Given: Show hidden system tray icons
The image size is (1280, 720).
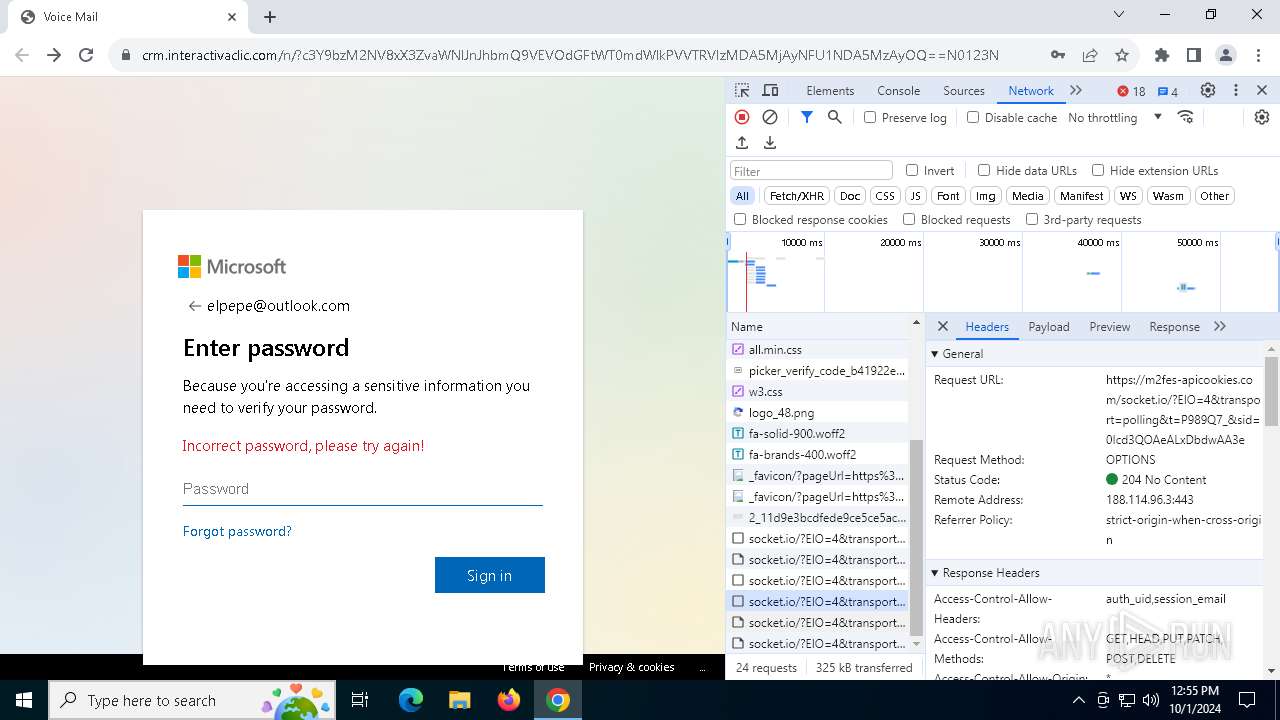Looking at the screenshot, I should [1078, 700].
